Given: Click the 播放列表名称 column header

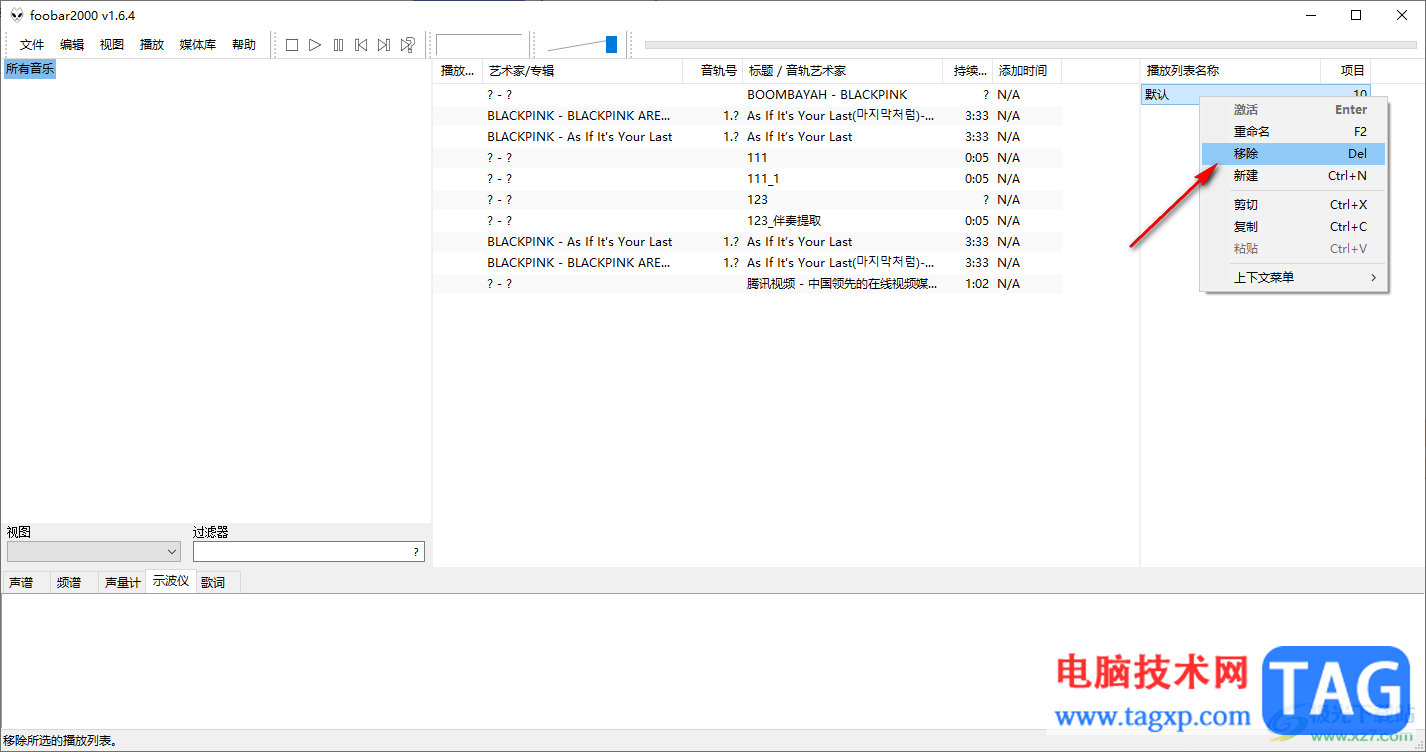Looking at the screenshot, I should click(1230, 70).
